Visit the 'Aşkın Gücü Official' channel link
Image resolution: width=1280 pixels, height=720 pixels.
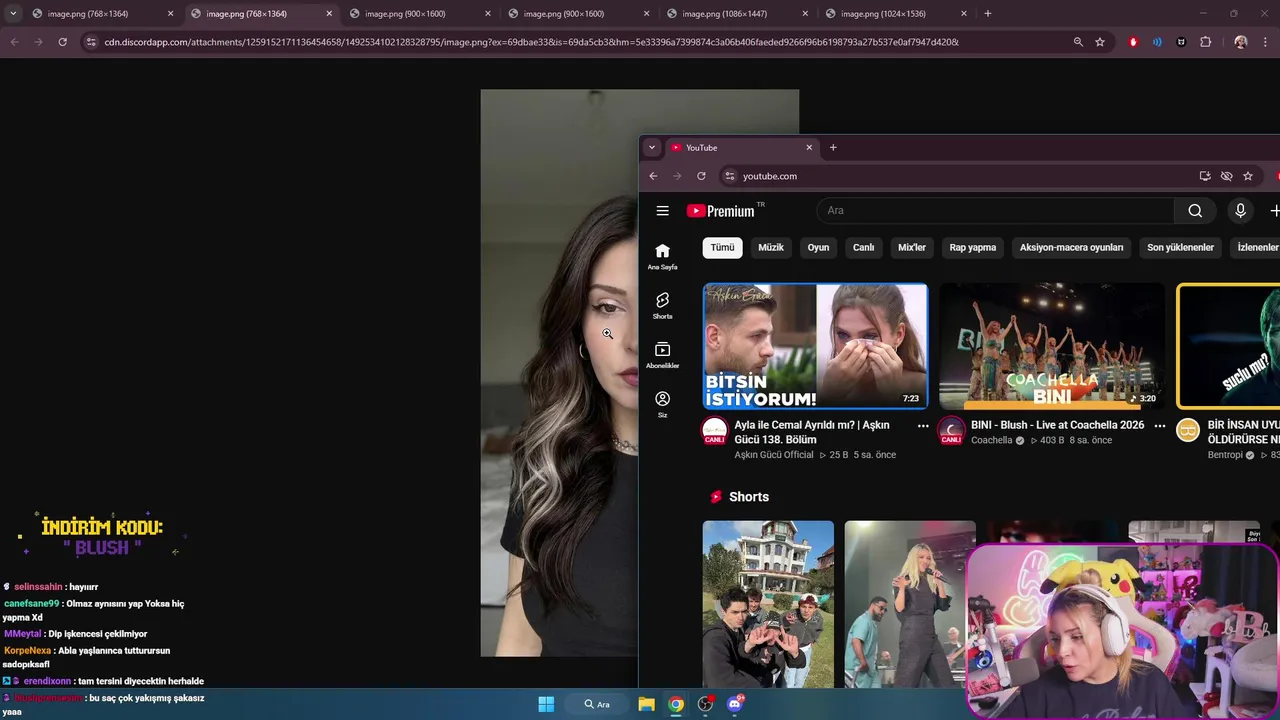point(774,455)
